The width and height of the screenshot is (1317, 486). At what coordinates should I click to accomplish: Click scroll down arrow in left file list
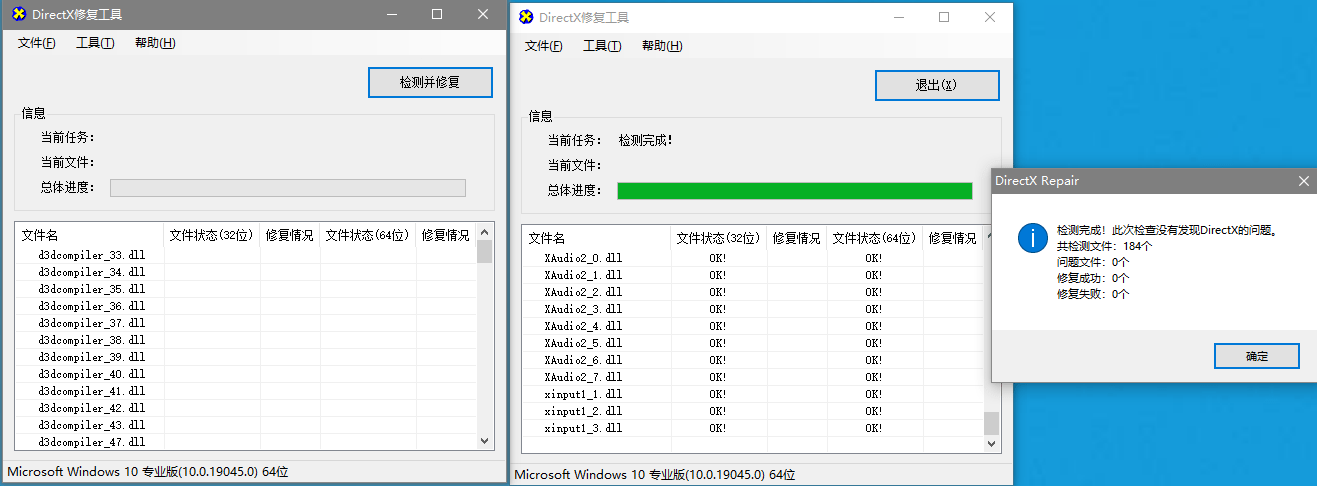[x=485, y=440]
